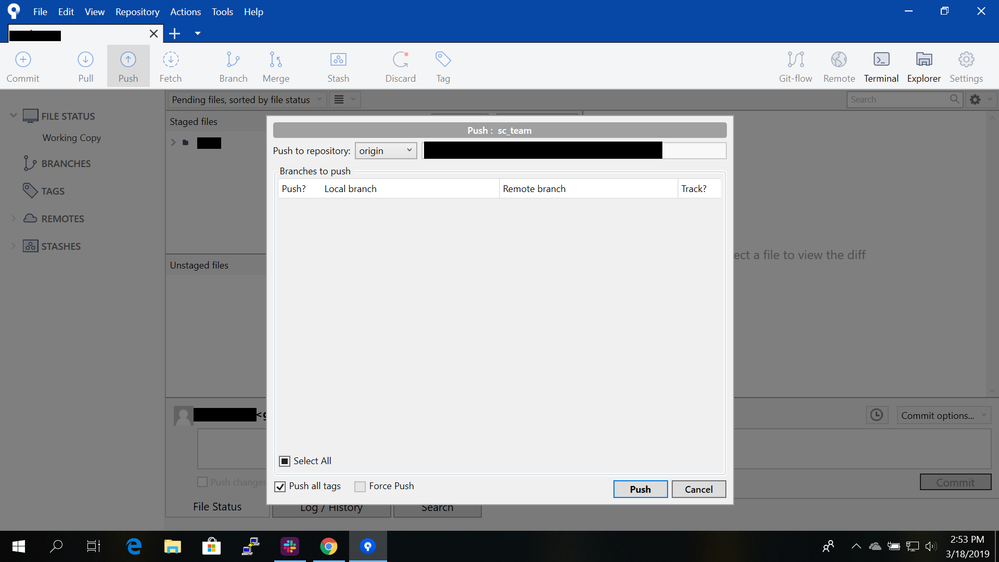Enable the Force Push checkbox
The image size is (999, 562).
(x=360, y=486)
